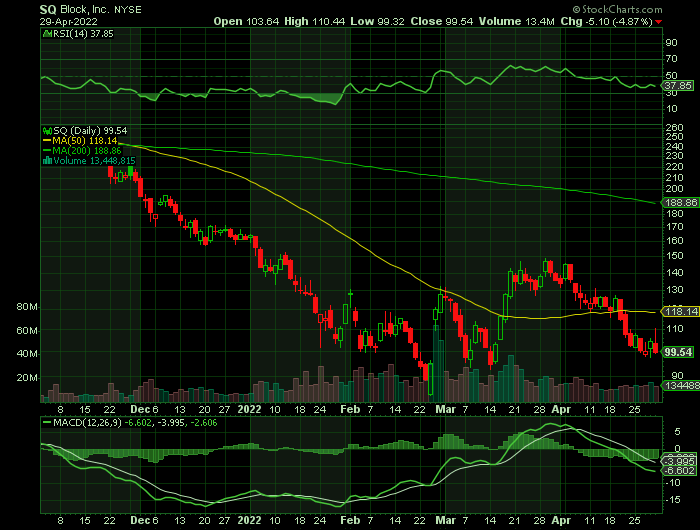This screenshot has height=530, width=700.
Task: Click the RSI(14) 37.85 legend label
Action: pyautogui.click(x=83, y=34)
